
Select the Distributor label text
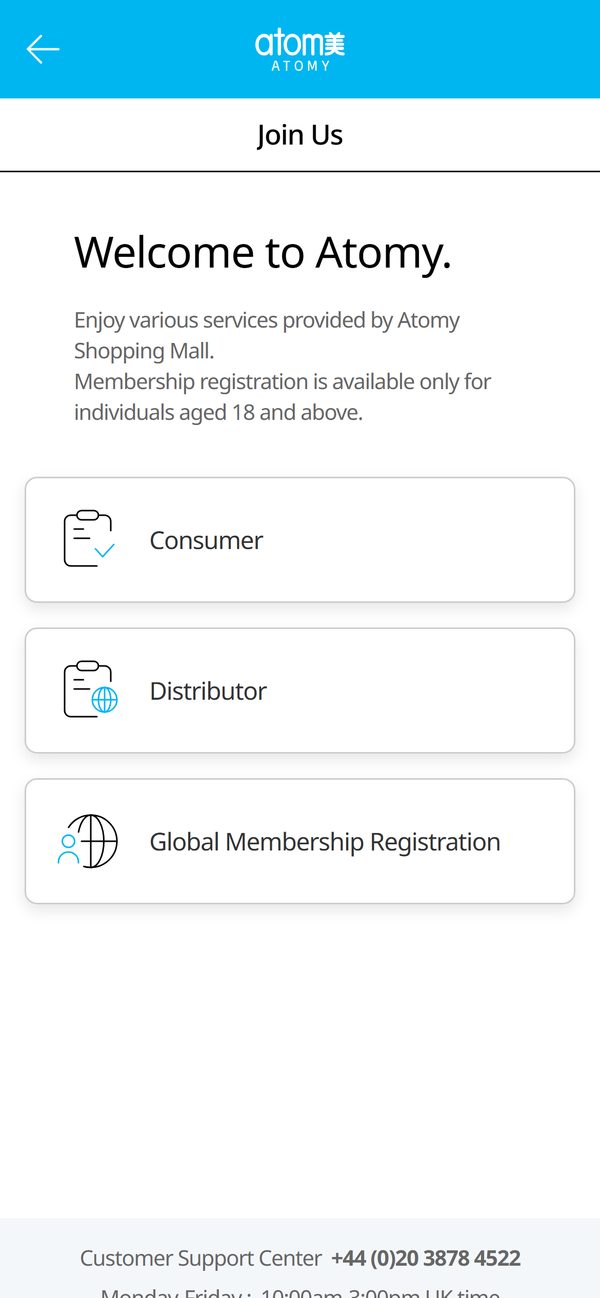(208, 691)
